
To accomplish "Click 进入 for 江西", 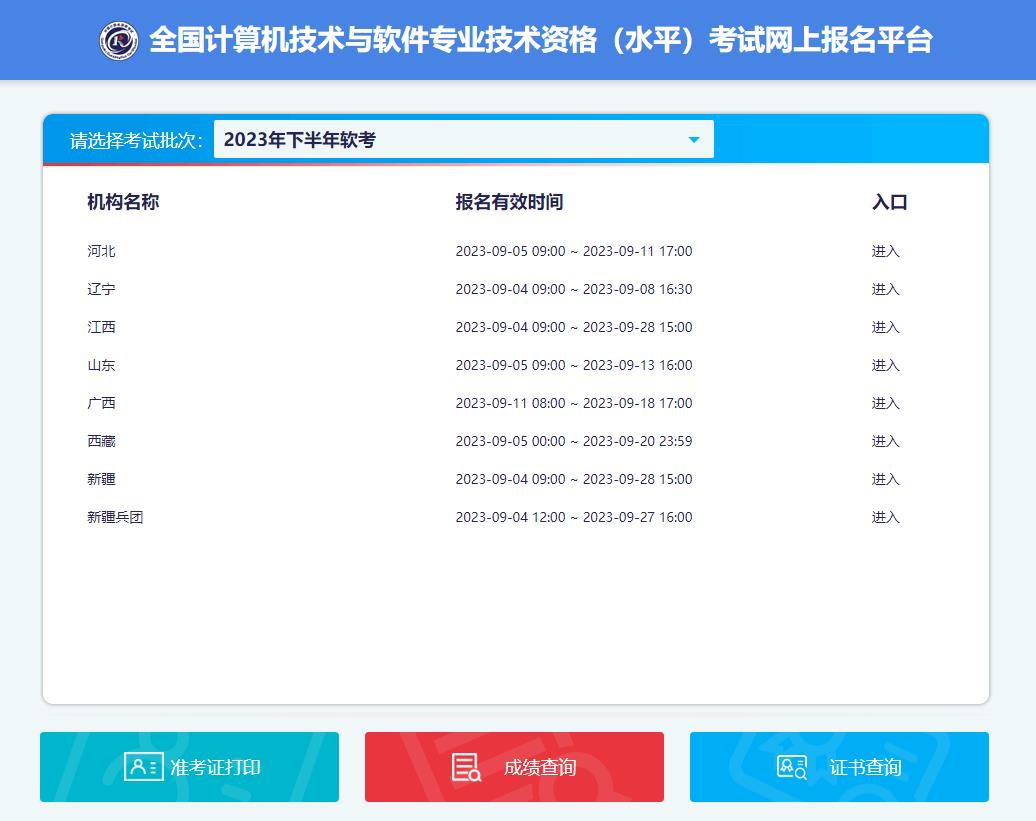I will (885, 327).
